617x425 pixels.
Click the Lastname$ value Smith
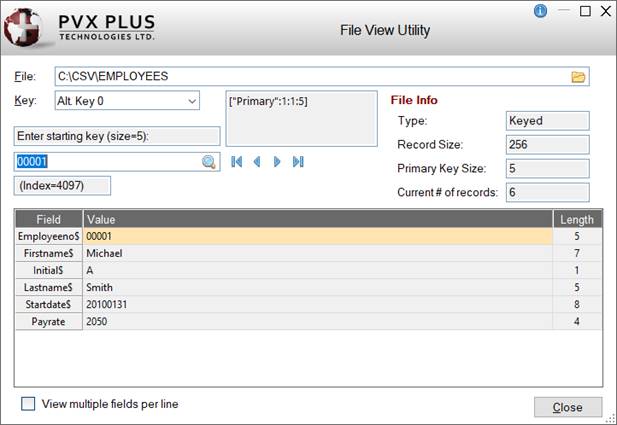102,287
